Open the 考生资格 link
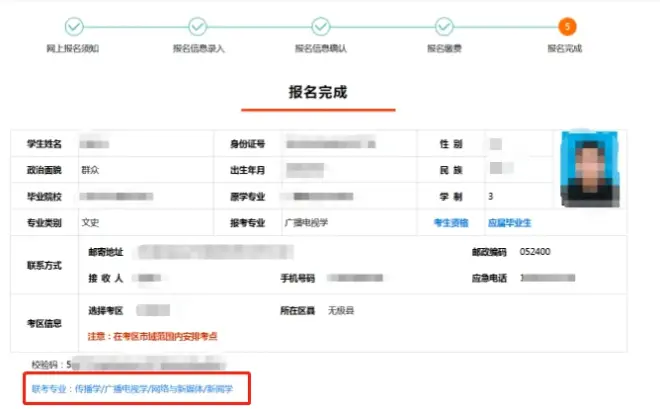Screen dimensions: 660x409 (450, 222)
